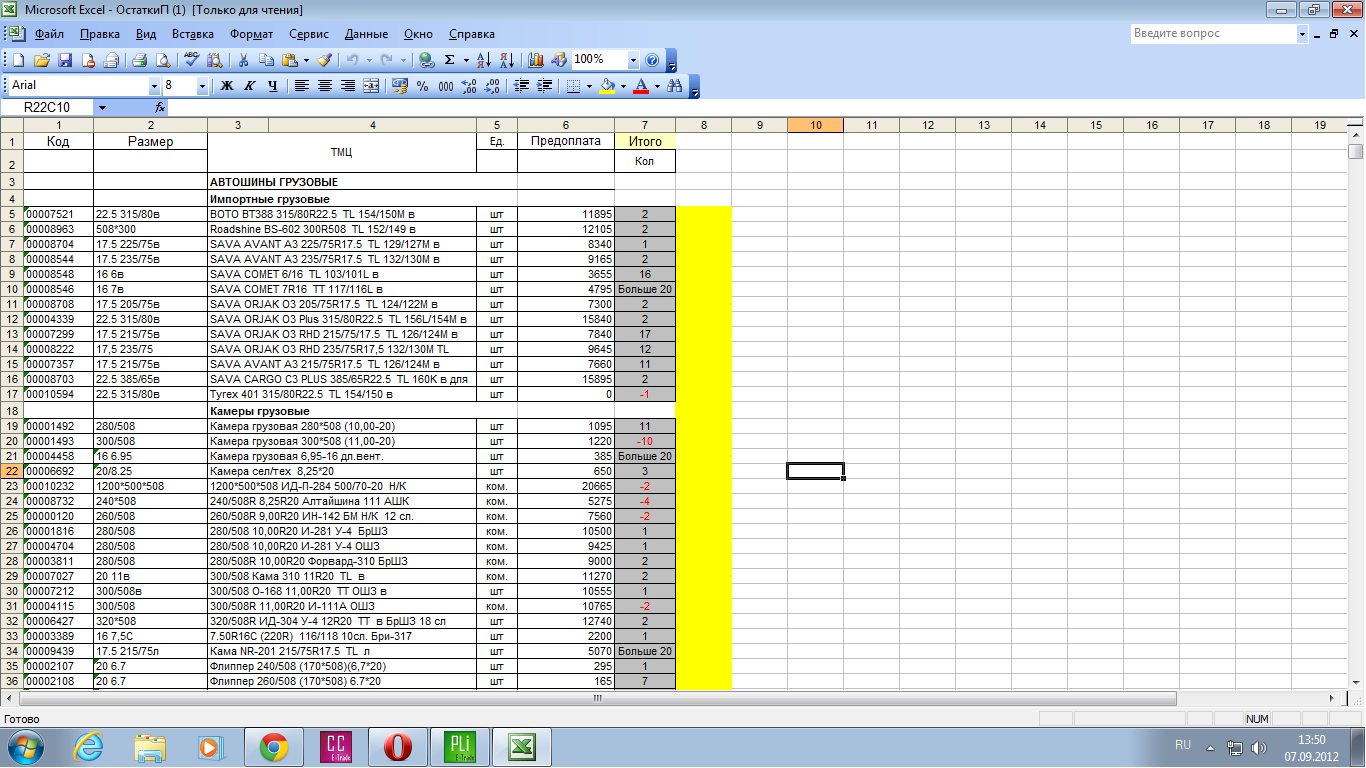Save the workbook with the floppy disk icon
1366x768 pixels.
(65, 60)
